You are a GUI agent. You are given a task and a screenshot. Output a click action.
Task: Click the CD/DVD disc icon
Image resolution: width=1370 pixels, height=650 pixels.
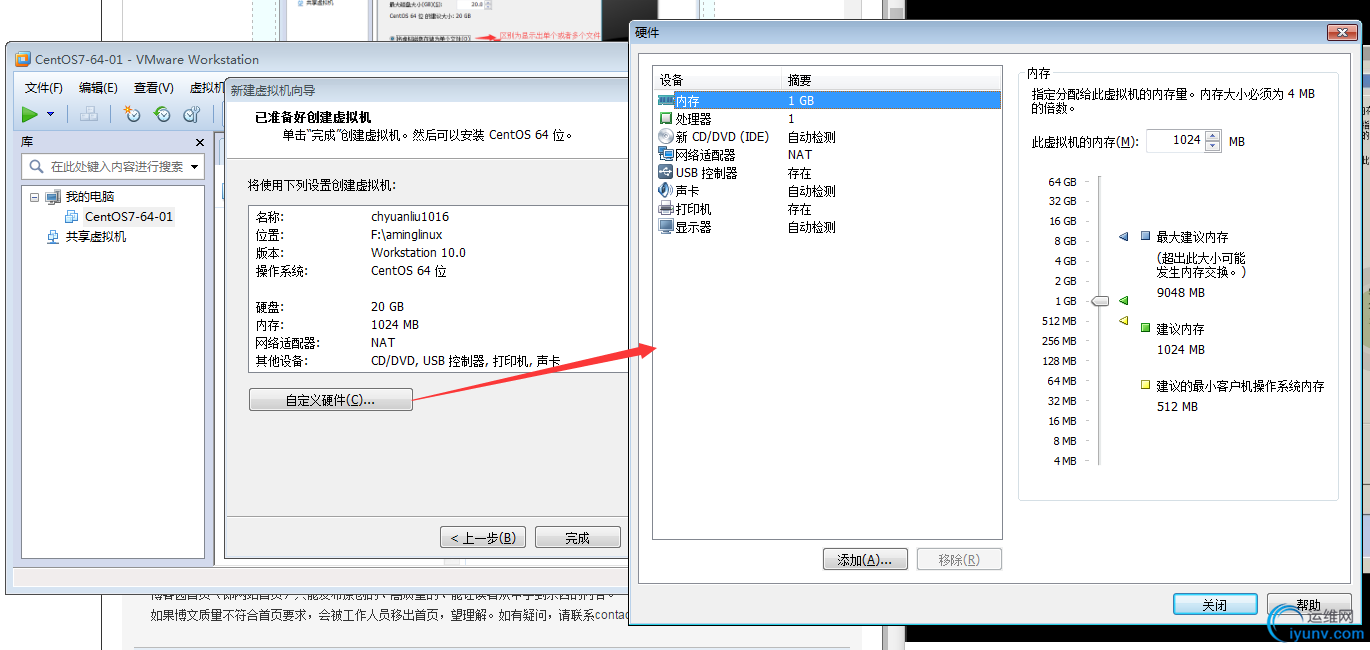tap(666, 137)
